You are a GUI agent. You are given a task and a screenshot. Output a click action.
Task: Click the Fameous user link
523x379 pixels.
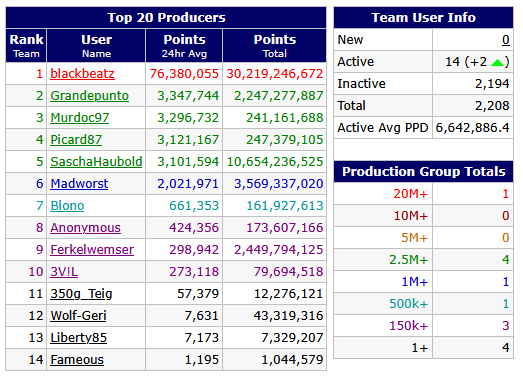coord(77,360)
